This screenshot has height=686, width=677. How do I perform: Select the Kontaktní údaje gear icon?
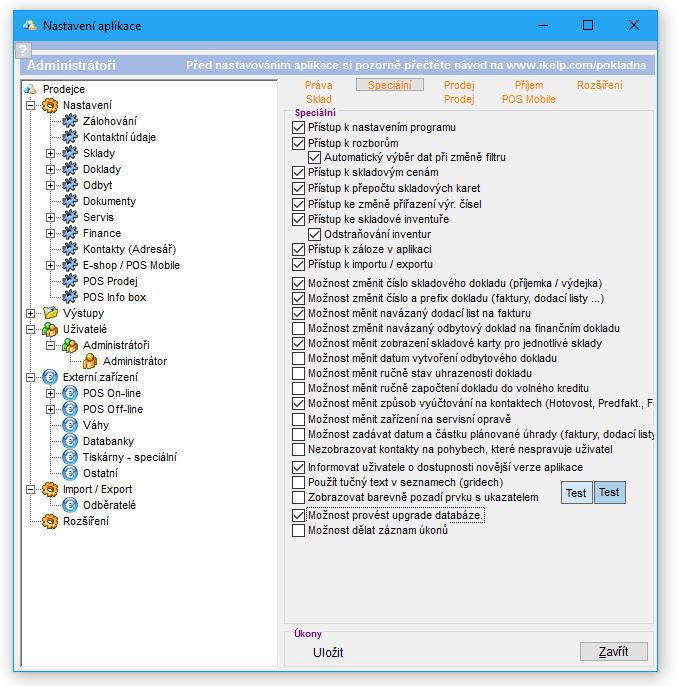point(69,137)
